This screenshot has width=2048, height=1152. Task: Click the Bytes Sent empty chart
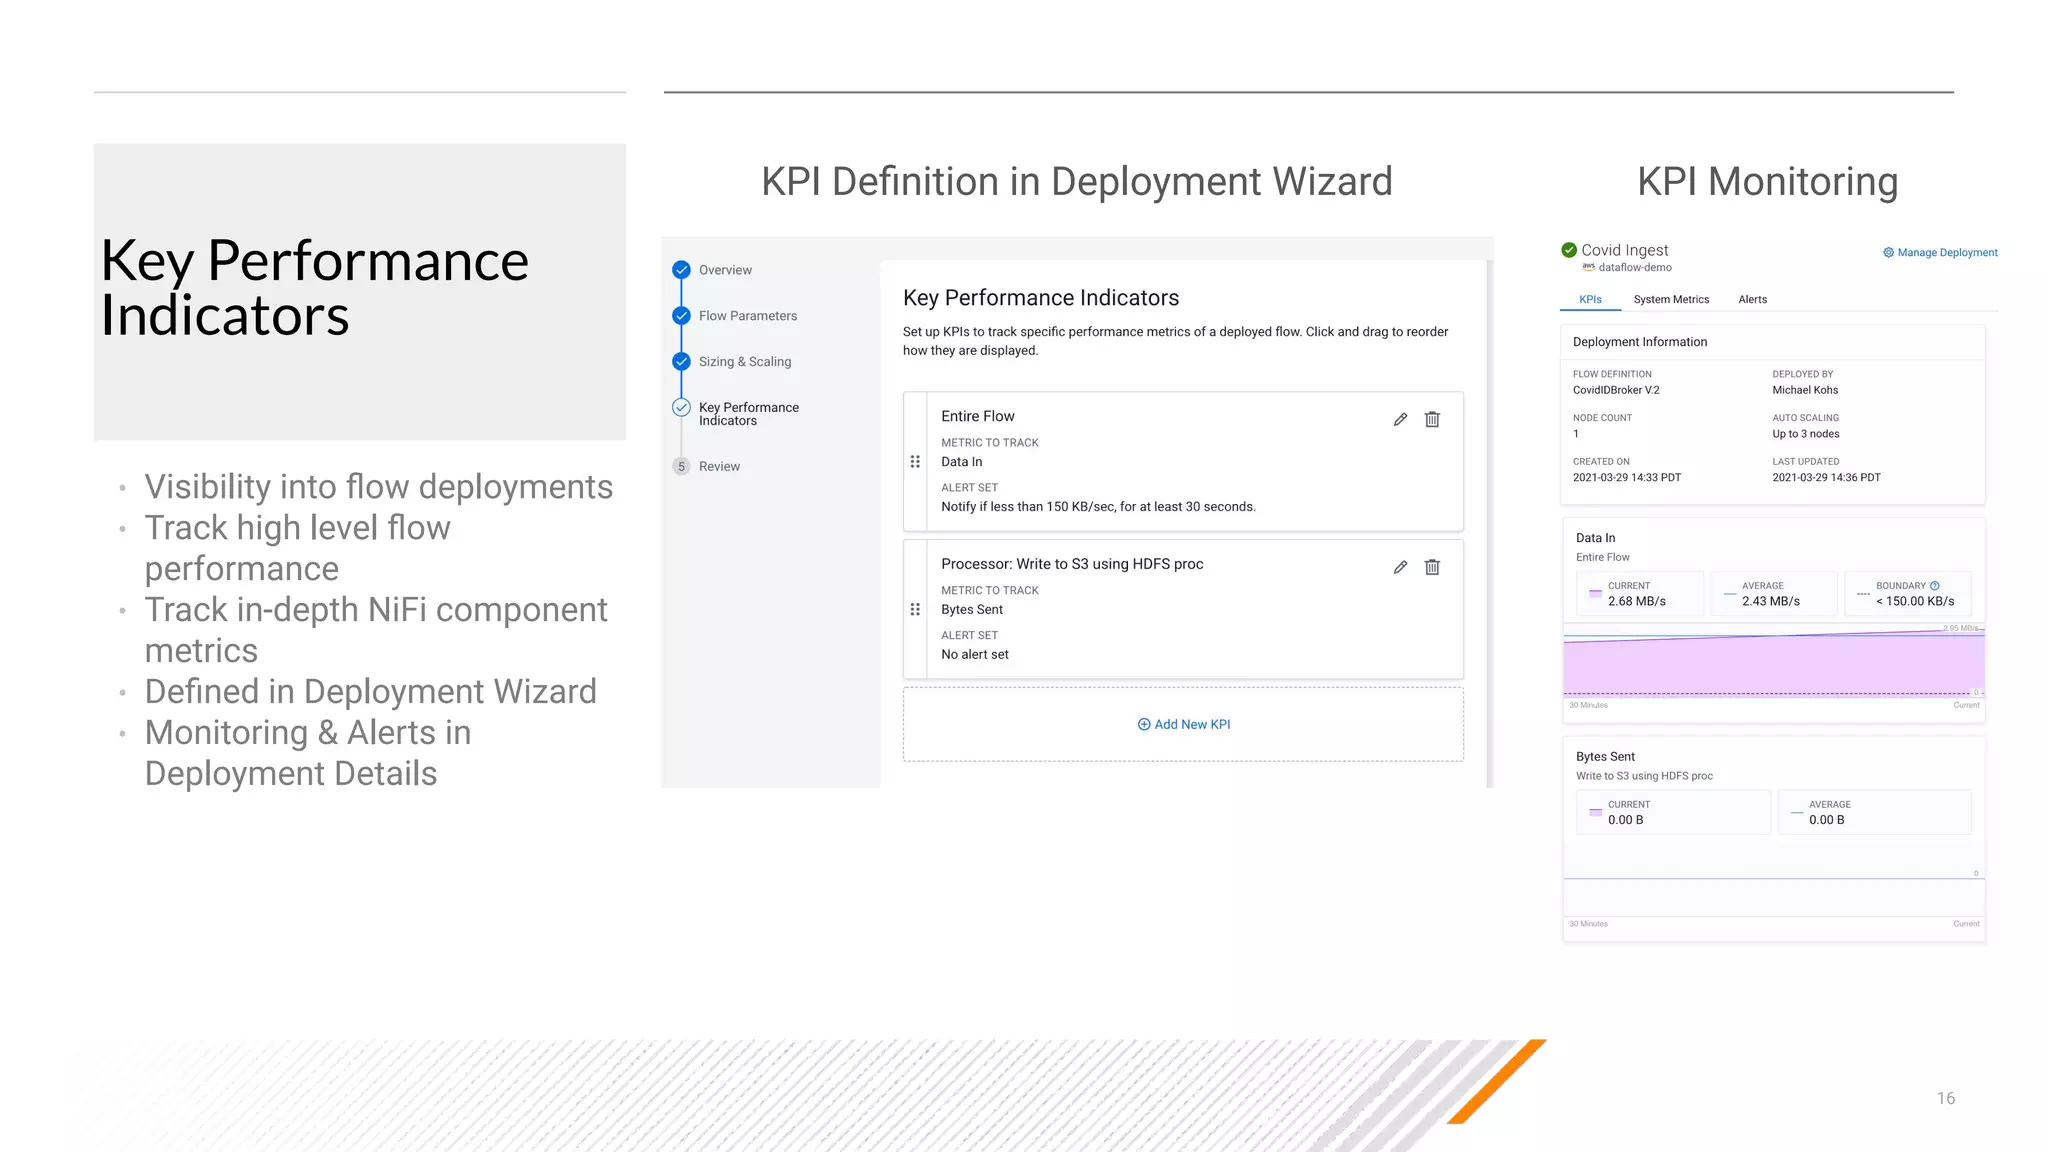tap(1774, 880)
